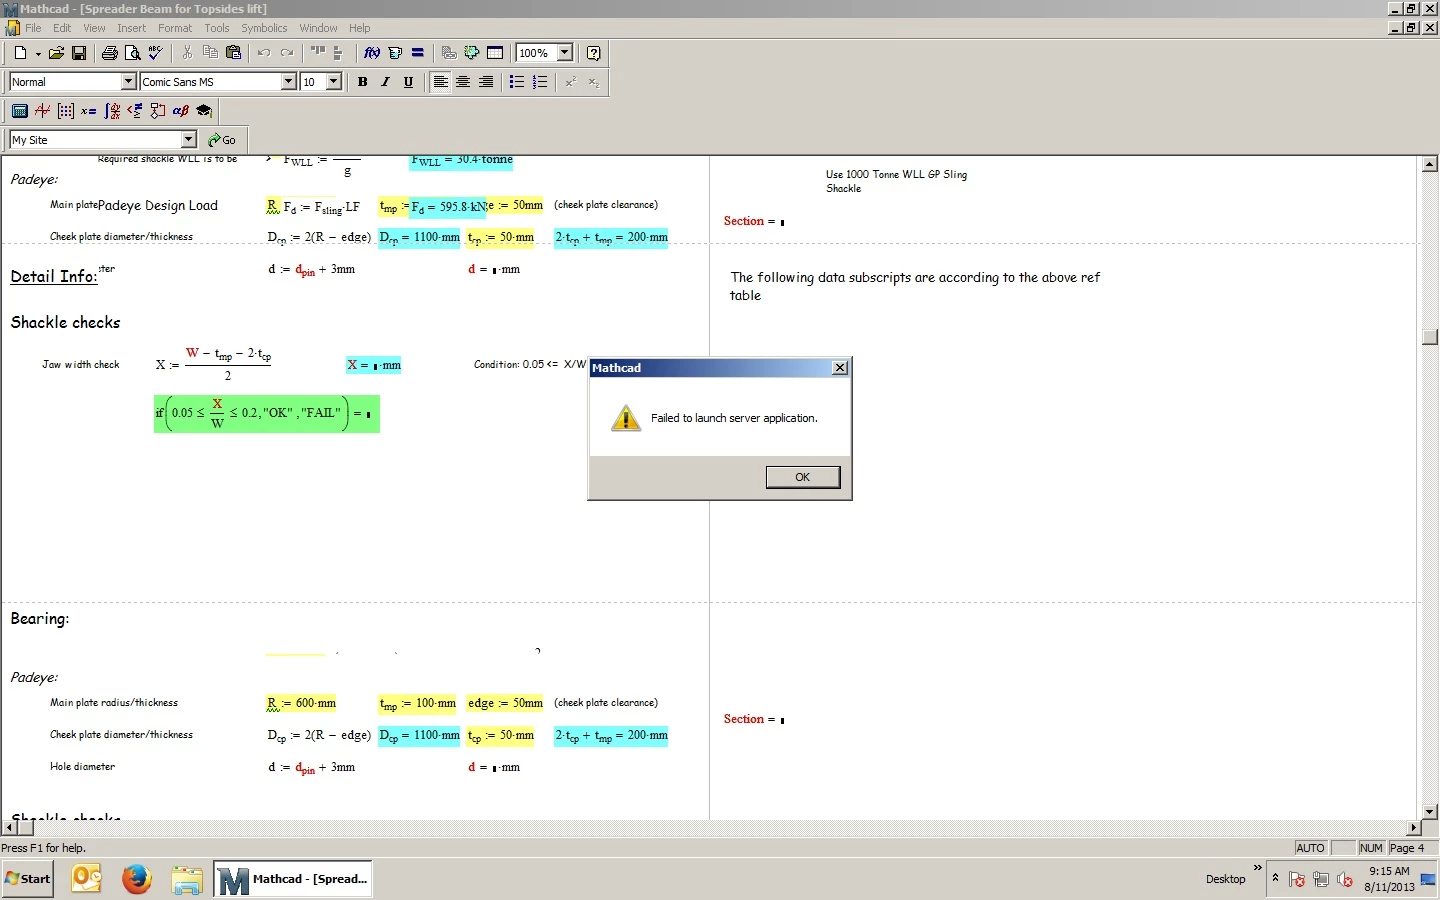Image resolution: width=1440 pixels, height=900 pixels.
Task: Open the Greek symbols αβ palette
Action: point(181,111)
